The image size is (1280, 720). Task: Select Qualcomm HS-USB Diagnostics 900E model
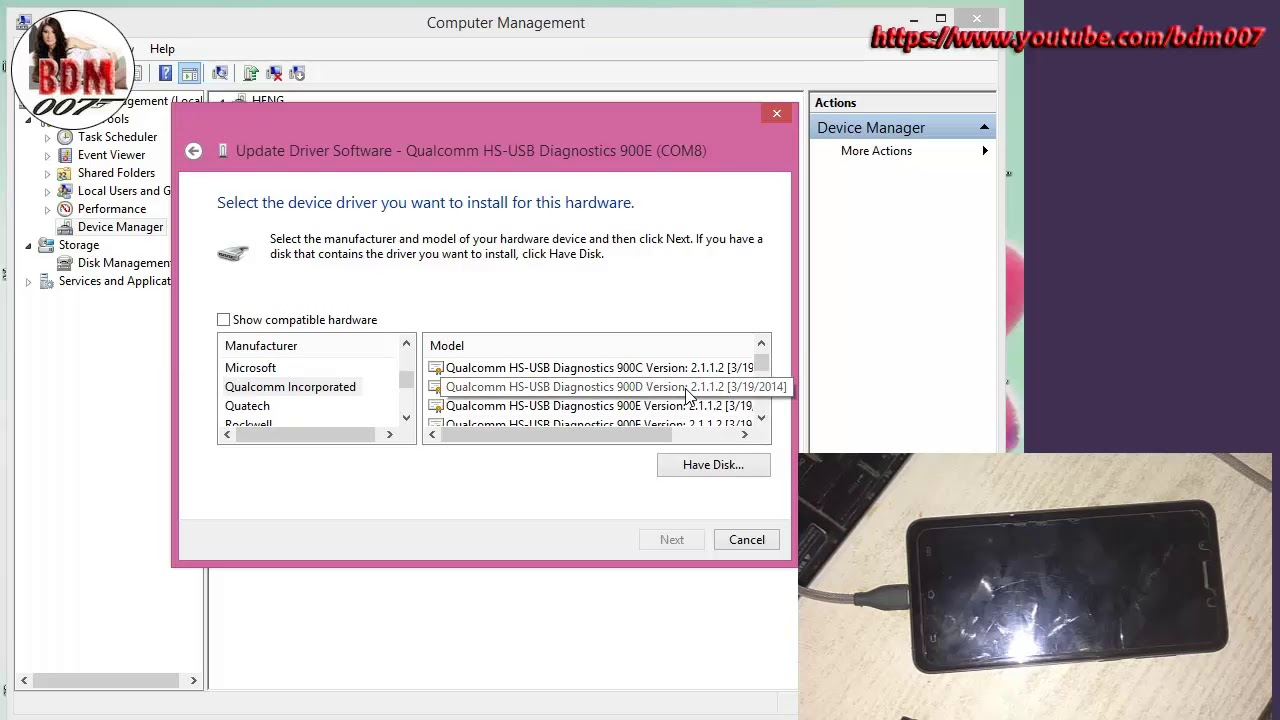point(598,406)
